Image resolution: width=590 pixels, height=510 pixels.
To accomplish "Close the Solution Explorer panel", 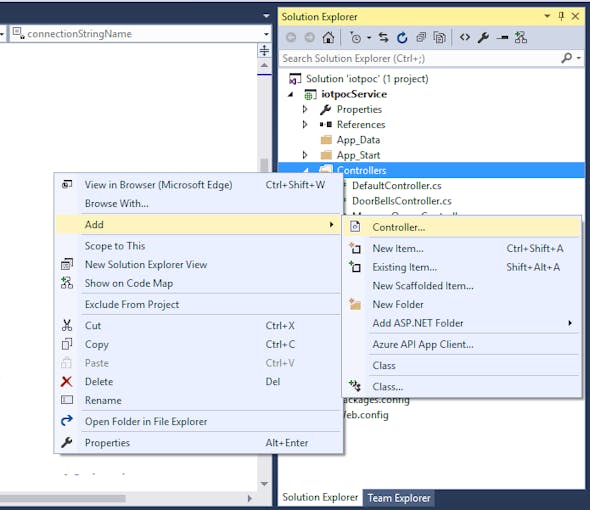I will [575, 16].
